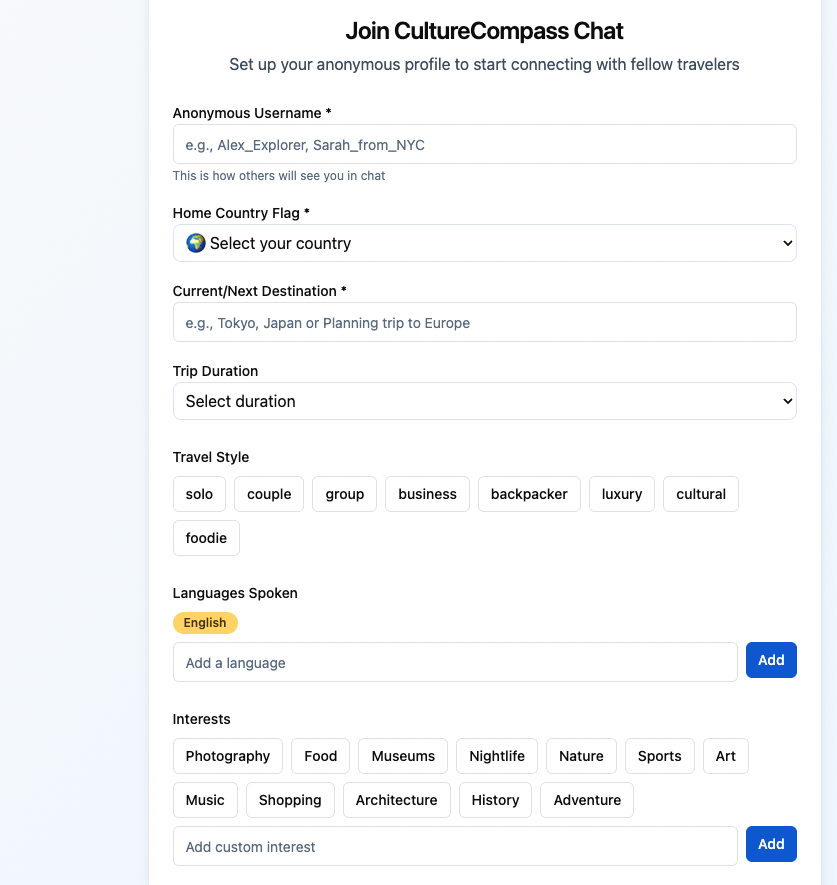Enable the luxury travel style

621,494
